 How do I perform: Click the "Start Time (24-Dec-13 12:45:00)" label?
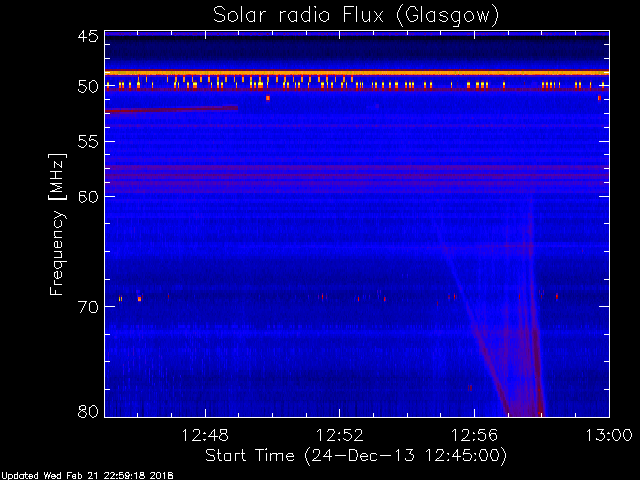point(356,456)
